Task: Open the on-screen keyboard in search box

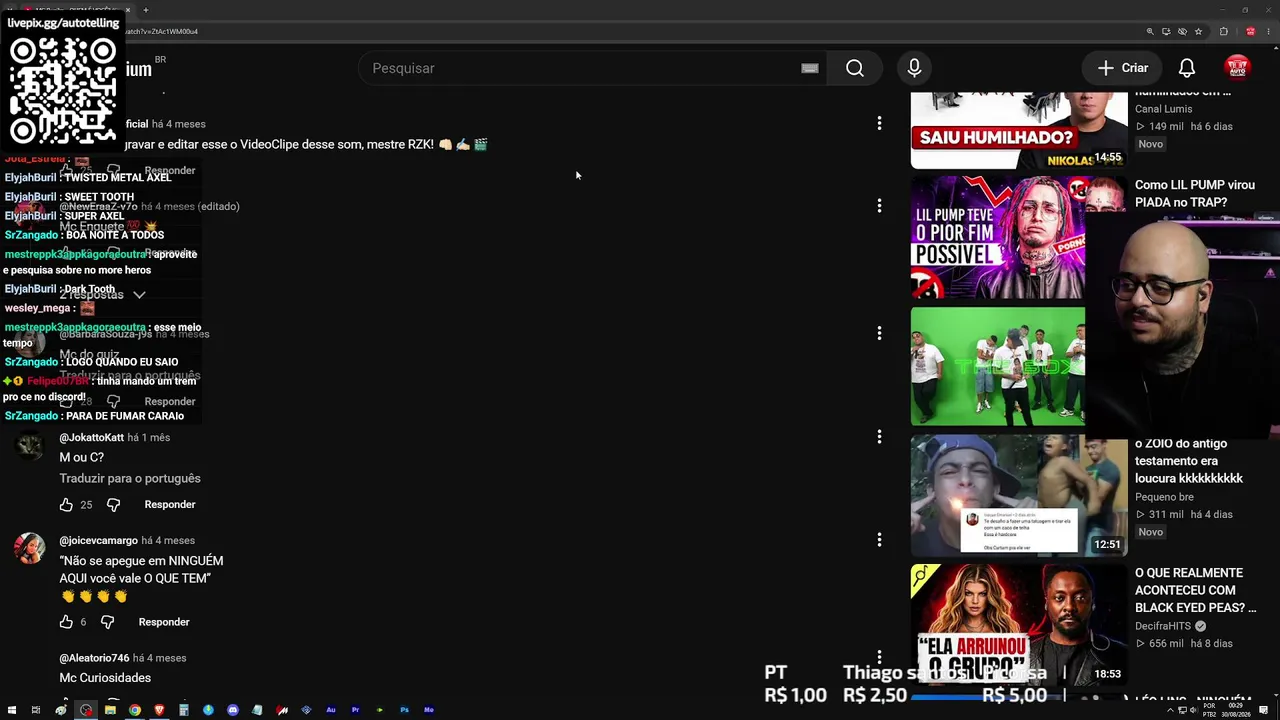Action: [x=810, y=68]
